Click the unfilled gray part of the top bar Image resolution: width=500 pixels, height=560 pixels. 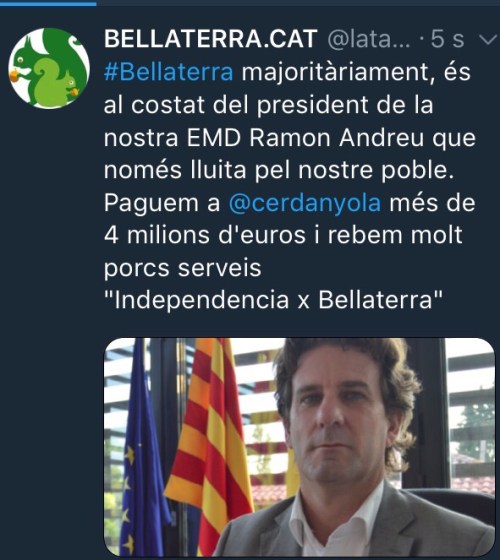[298, 2]
